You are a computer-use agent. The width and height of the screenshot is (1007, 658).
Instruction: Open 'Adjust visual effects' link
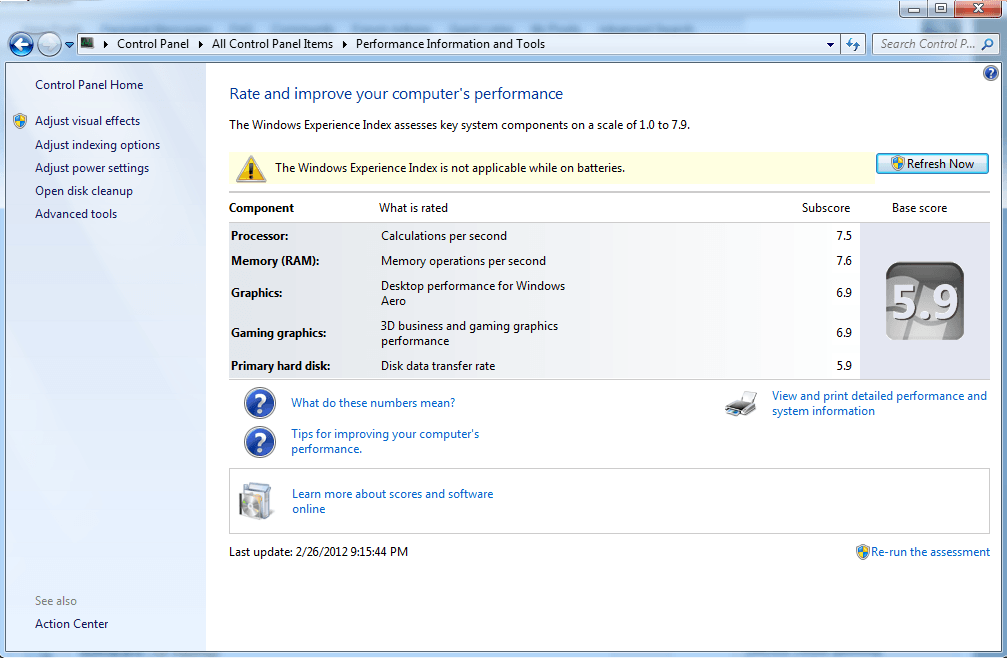(x=87, y=121)
